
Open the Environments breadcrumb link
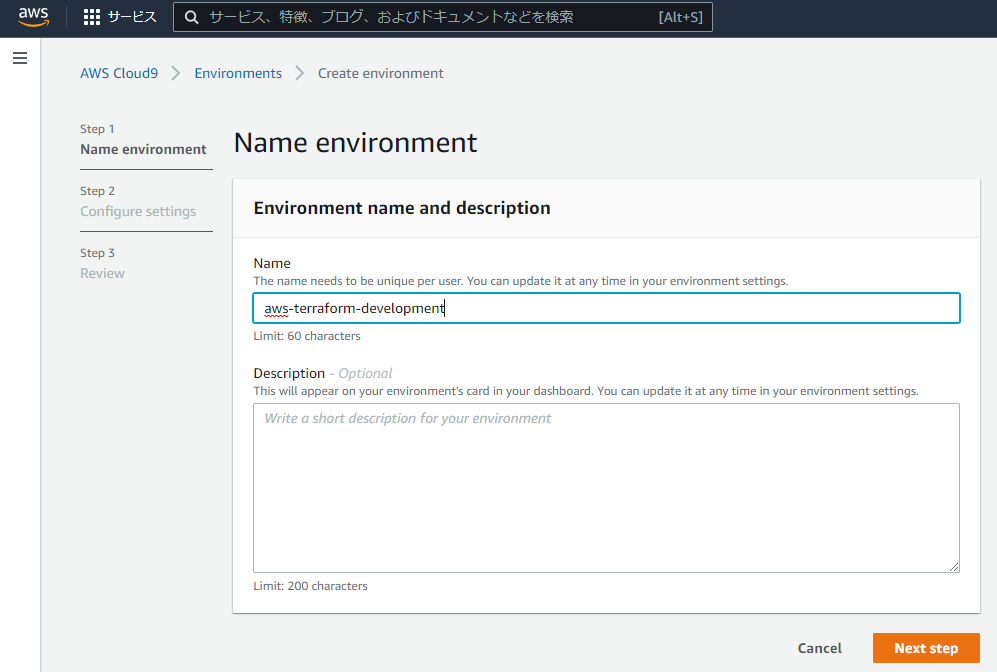click(x=238, y=73)
